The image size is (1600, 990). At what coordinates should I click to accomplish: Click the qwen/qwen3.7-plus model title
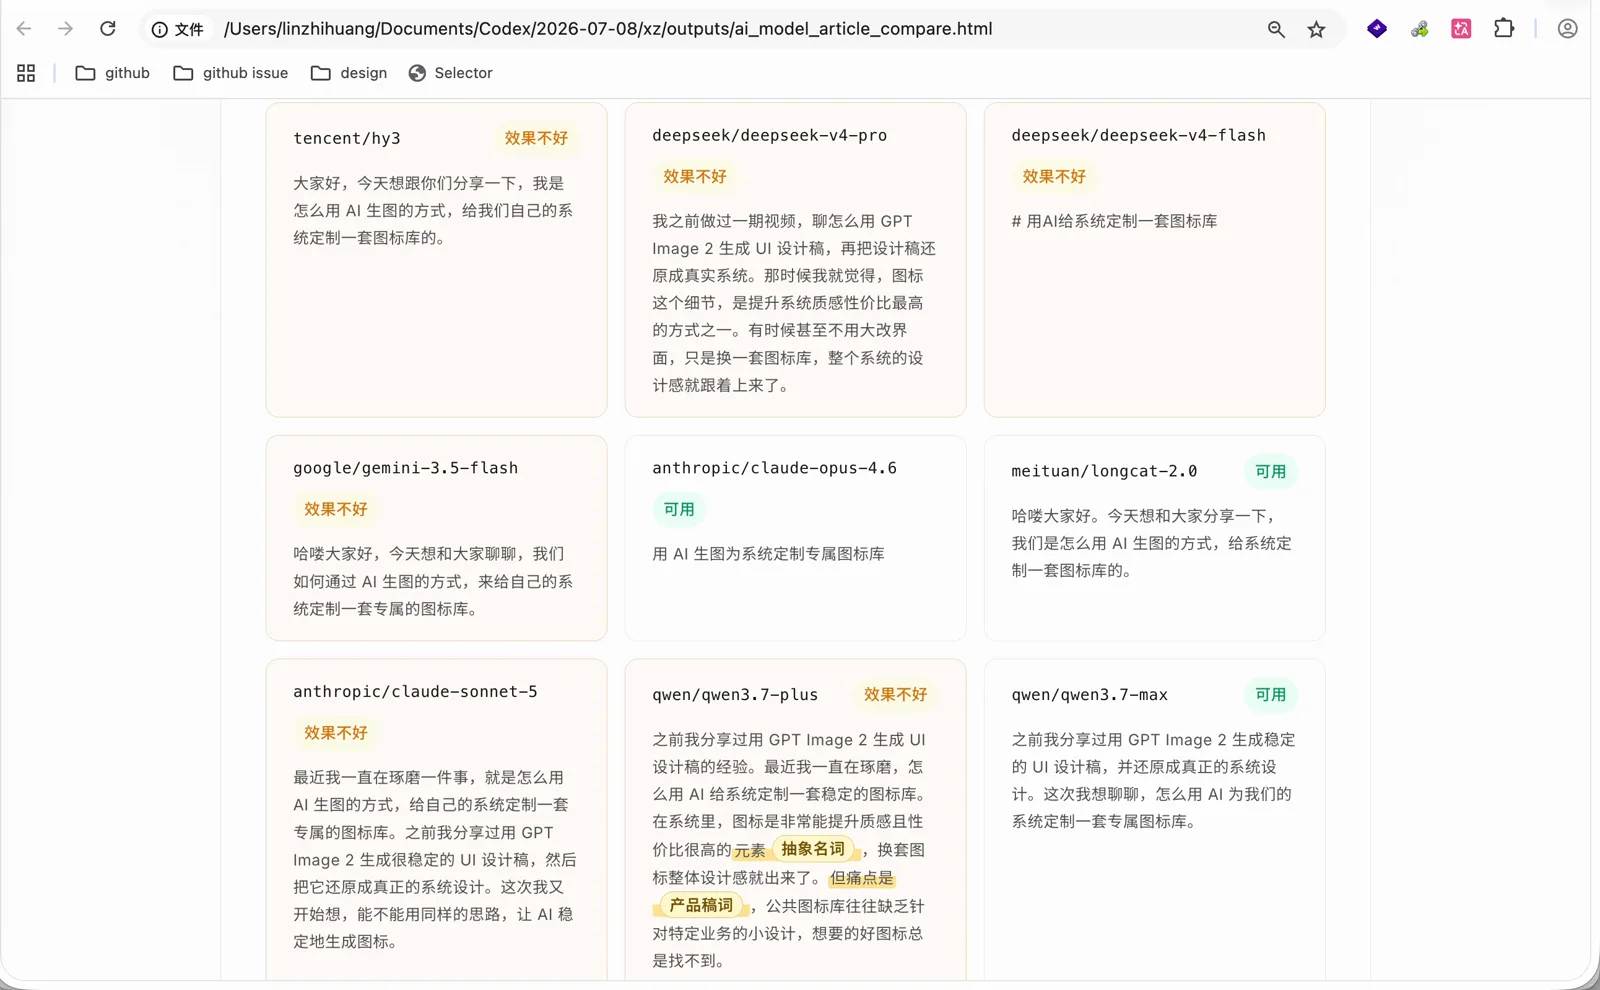pyautogui.click(x=735, y=695)
